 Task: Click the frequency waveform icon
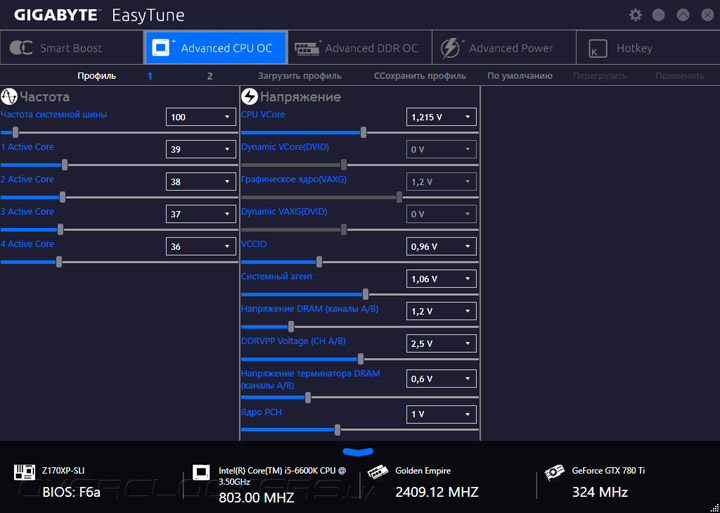pos(9,97)
